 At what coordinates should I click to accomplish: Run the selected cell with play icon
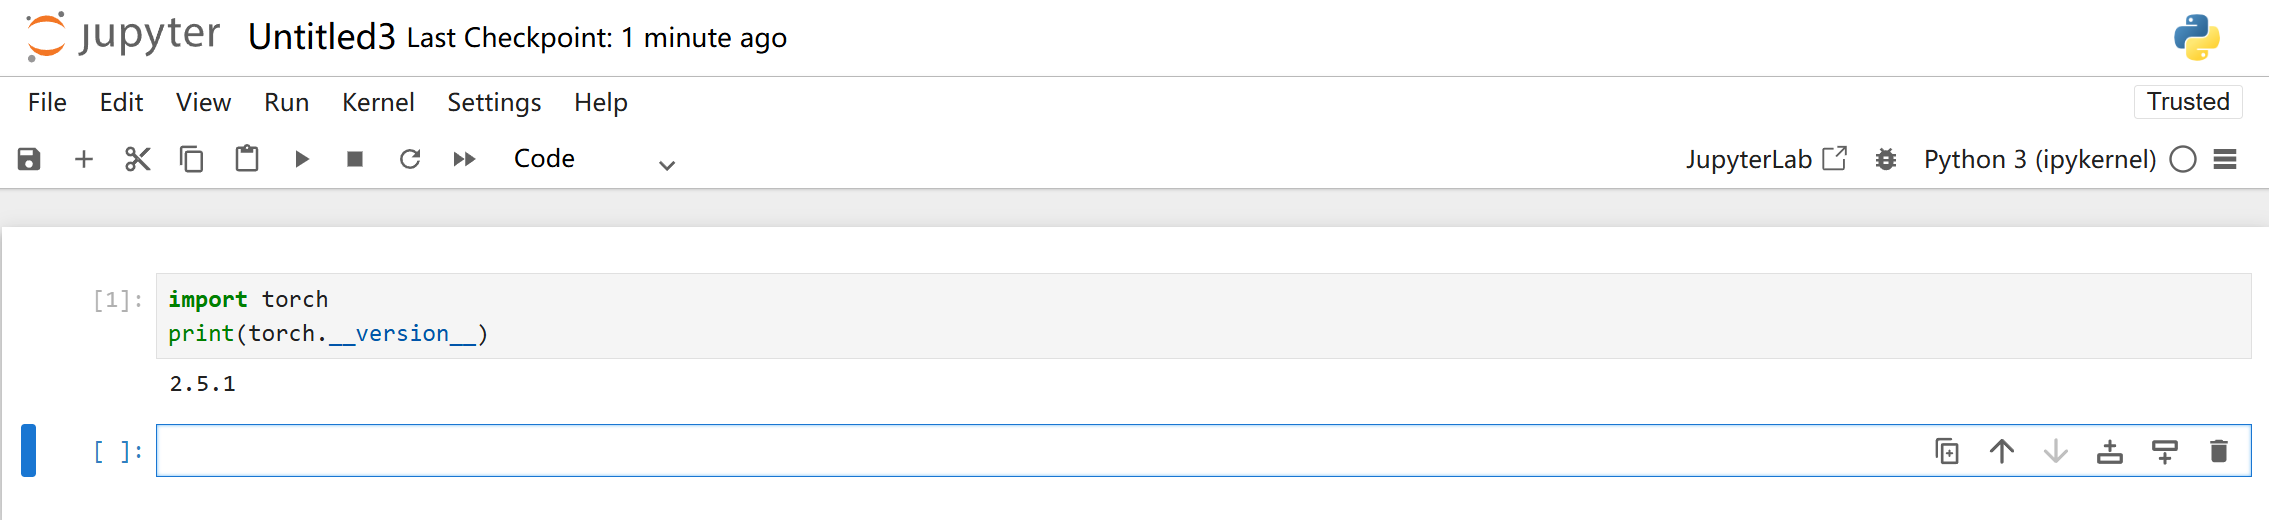pos(301,159)
